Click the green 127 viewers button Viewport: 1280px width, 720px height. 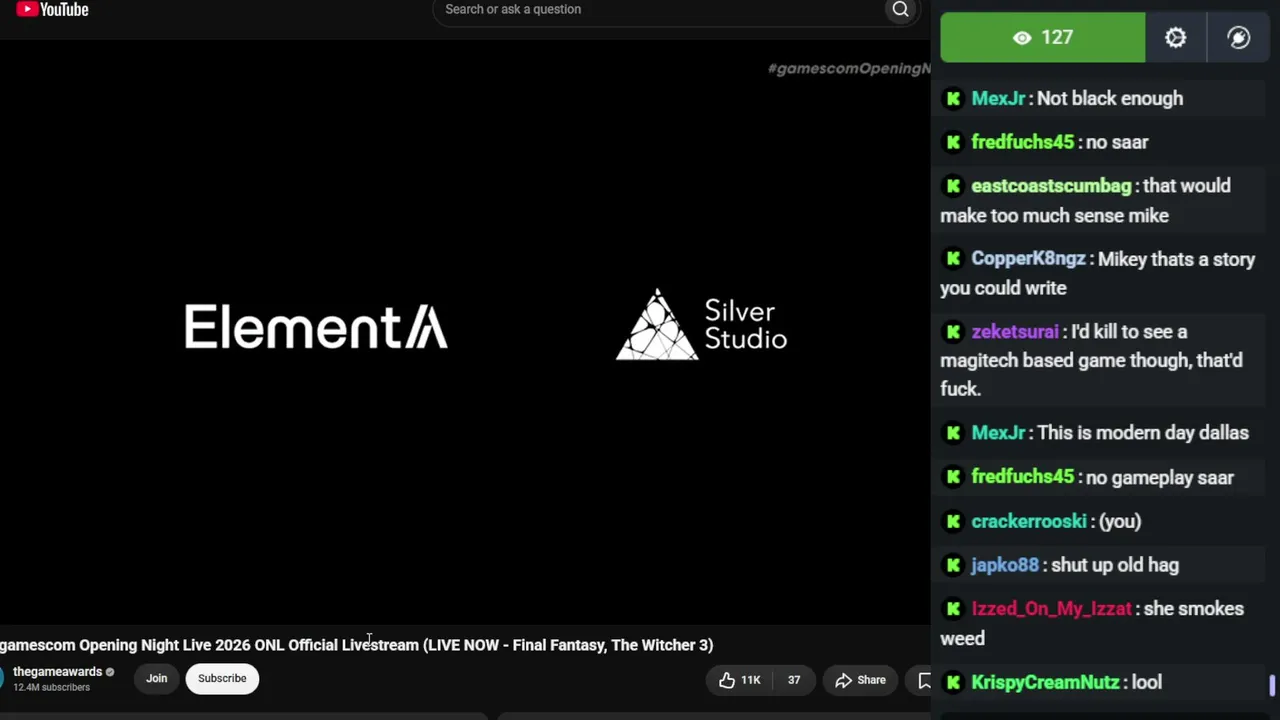[1043, 38]
